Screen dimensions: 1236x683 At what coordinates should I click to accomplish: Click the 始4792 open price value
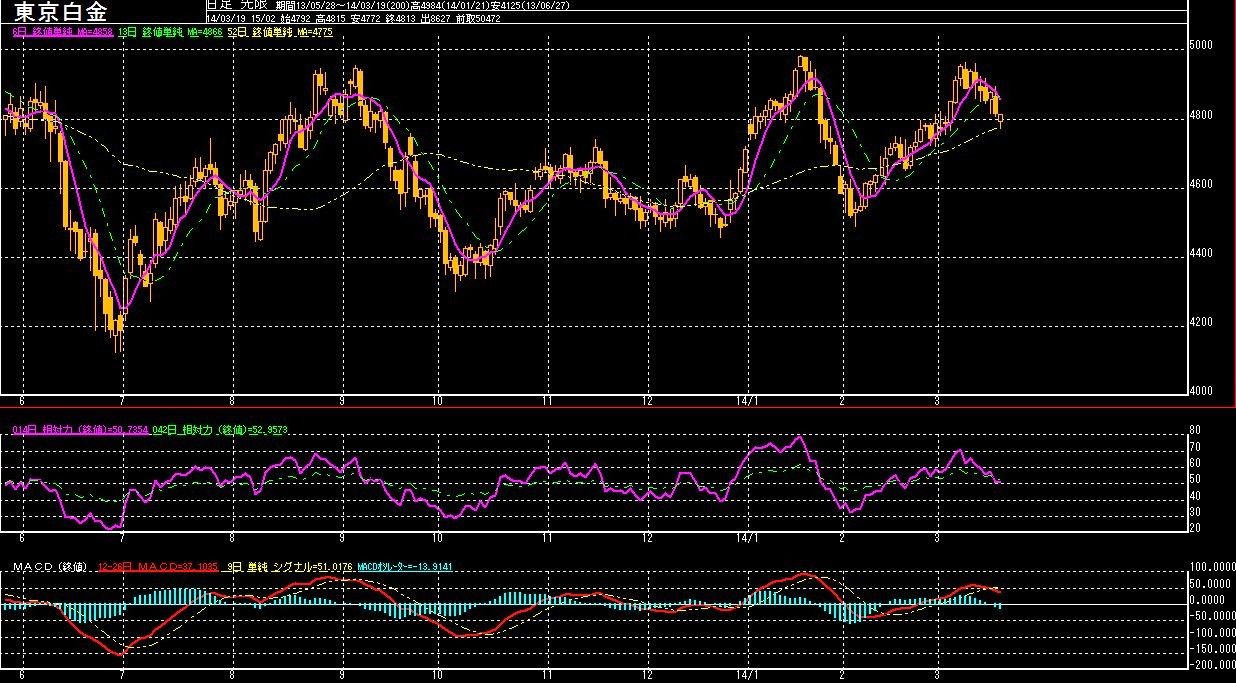295,19
